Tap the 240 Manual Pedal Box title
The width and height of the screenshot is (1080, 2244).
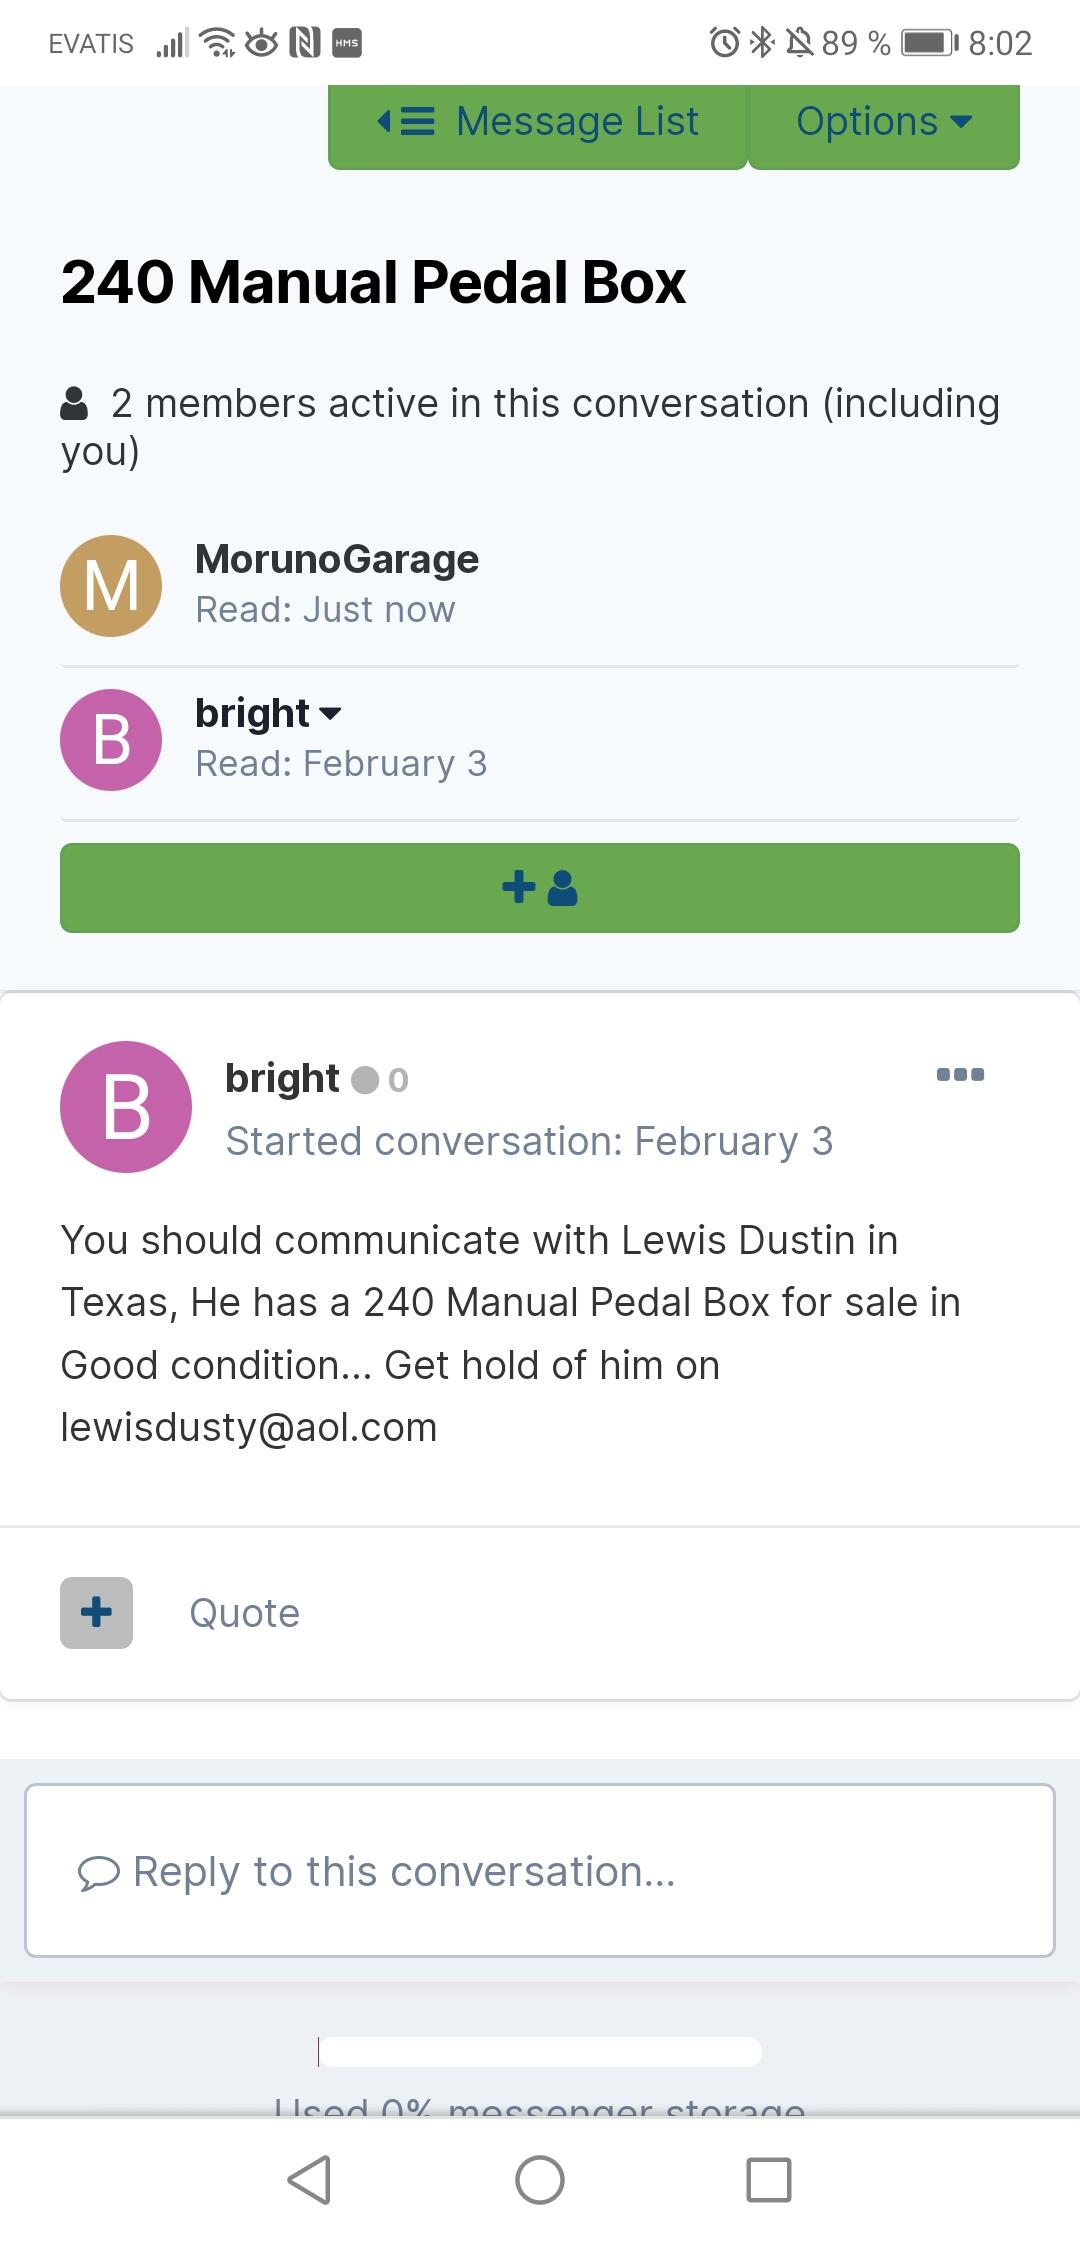tap(373, 282)
